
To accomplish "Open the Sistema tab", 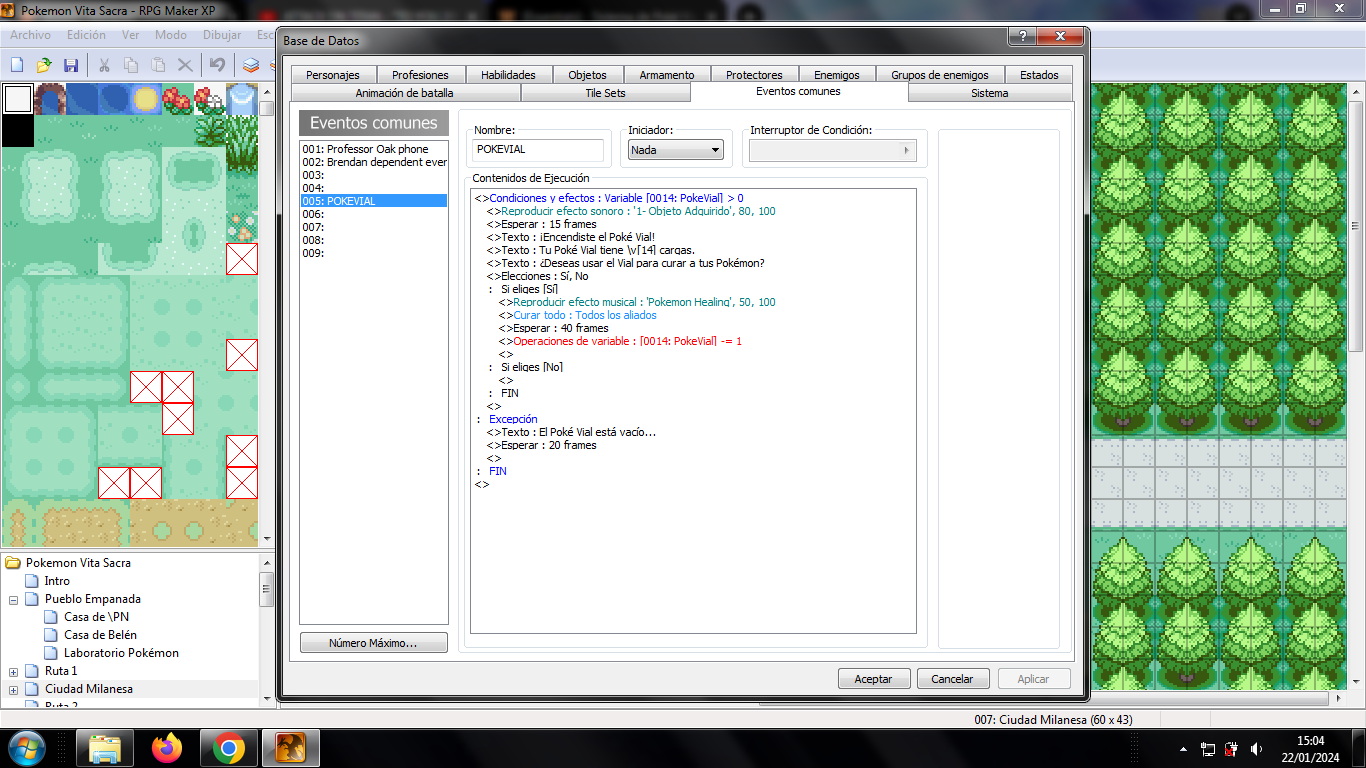I will (x=989, y=93).
